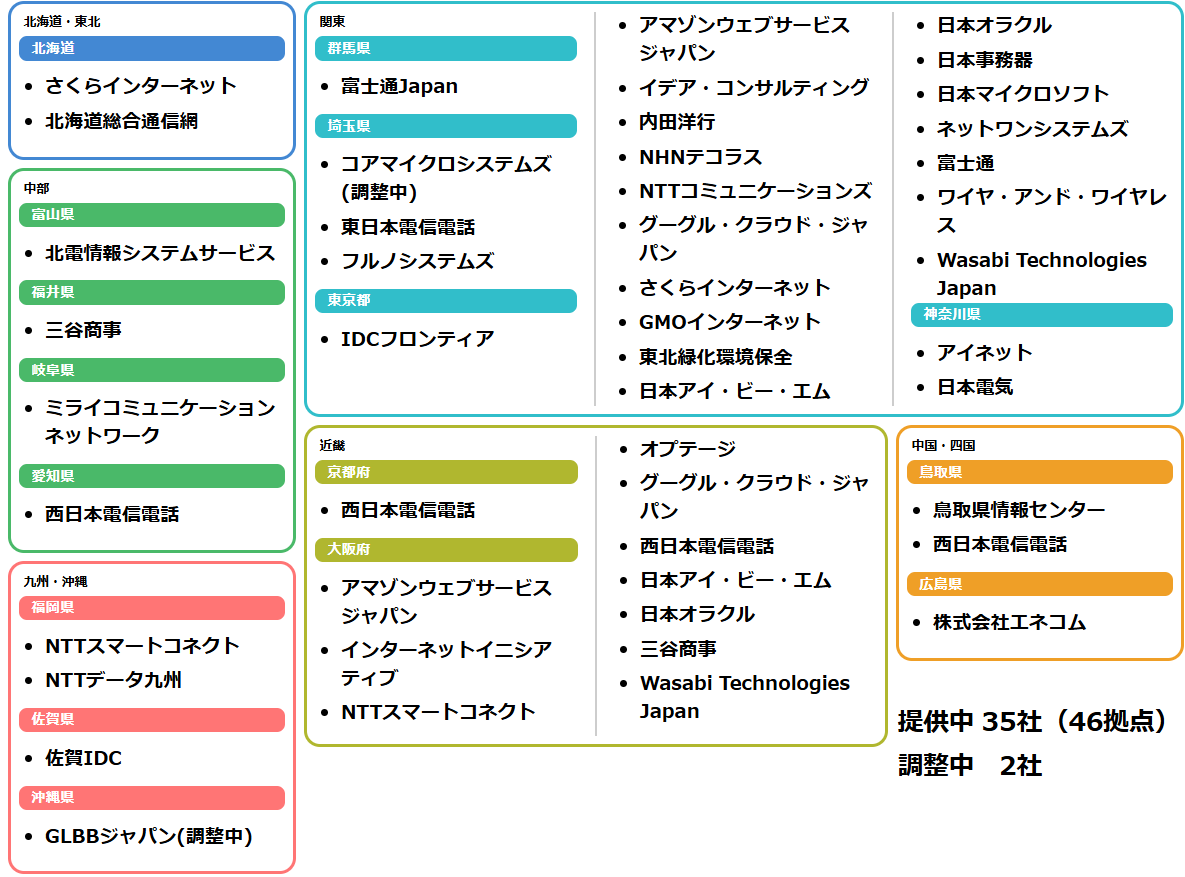This screenshot has width=1185, height=877.
Task: Select グーグル・クラウド・ジャパン in 近畿 panel
Action: point(754,497)
